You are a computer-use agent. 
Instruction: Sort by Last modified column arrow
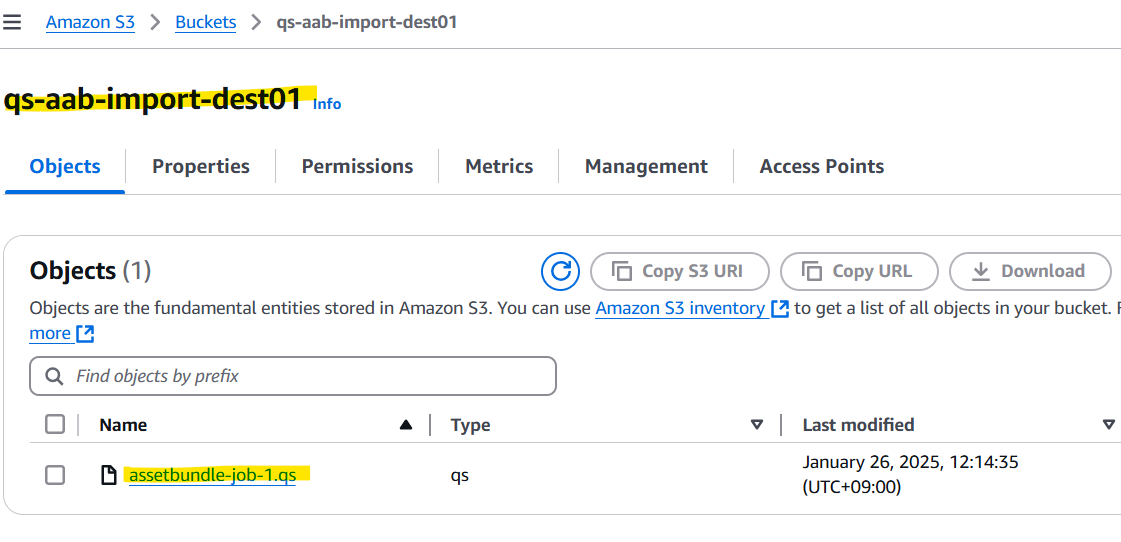click(x=1108, y=425)
